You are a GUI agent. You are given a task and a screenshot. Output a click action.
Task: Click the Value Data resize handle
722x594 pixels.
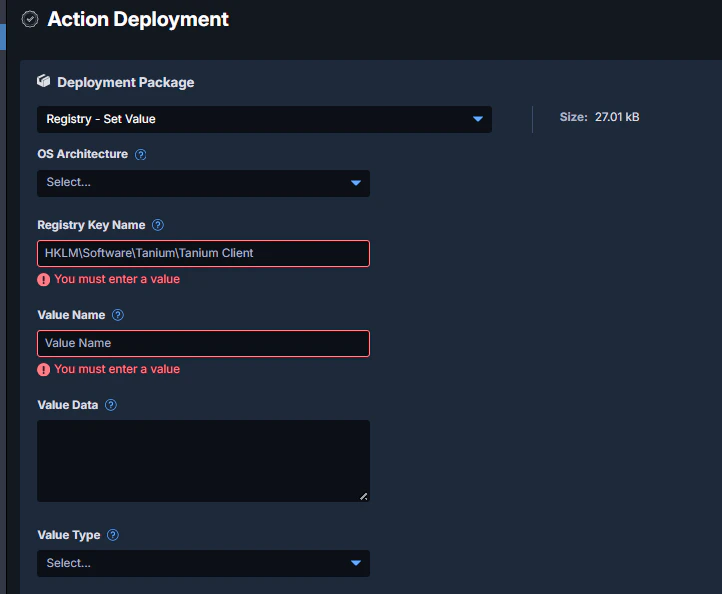pos(364,496)
